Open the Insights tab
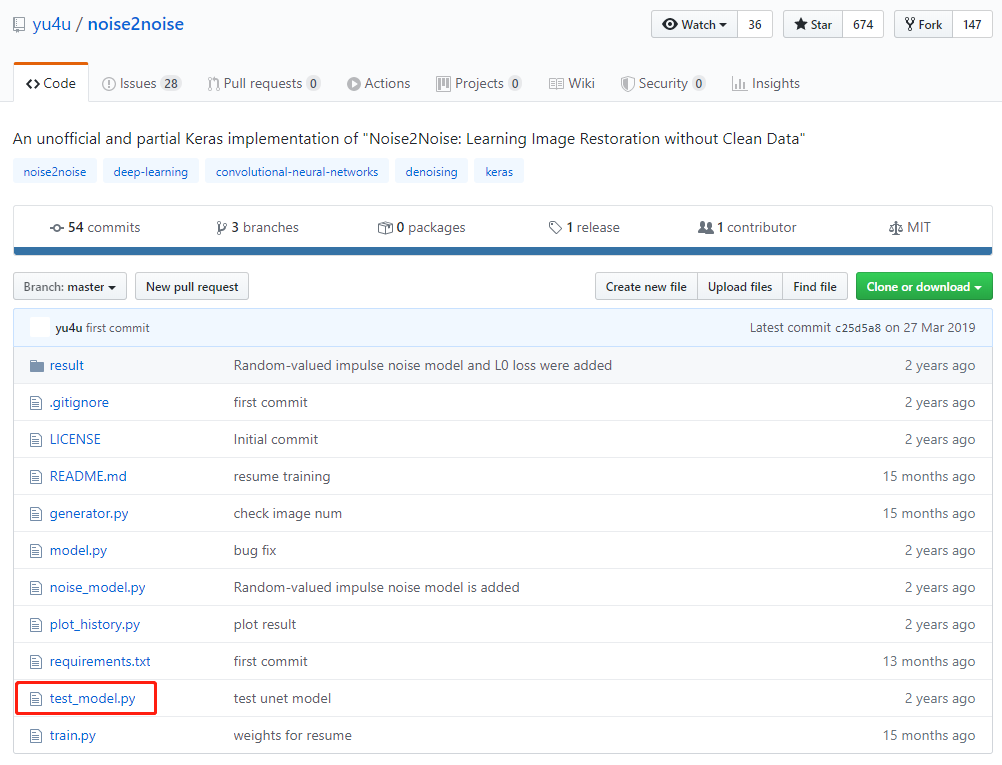Viewport: 1002px width, 765px height. pos(766,84)
